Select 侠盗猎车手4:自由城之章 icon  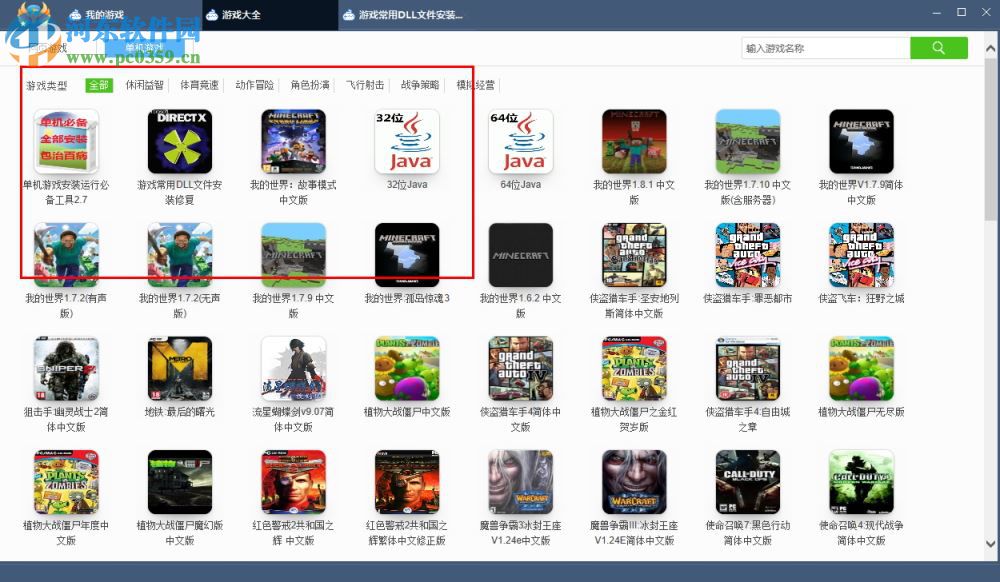tap(747, 368)
